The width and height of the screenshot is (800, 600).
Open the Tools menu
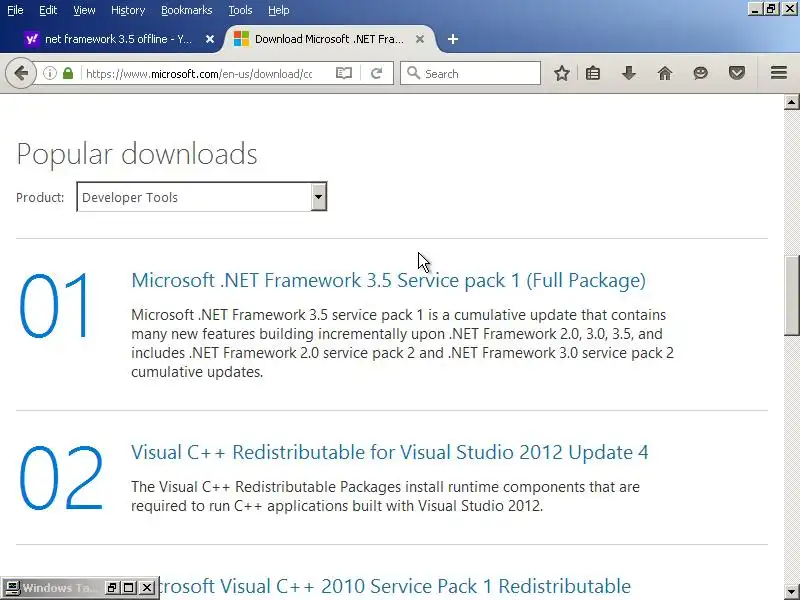(240, 10)
